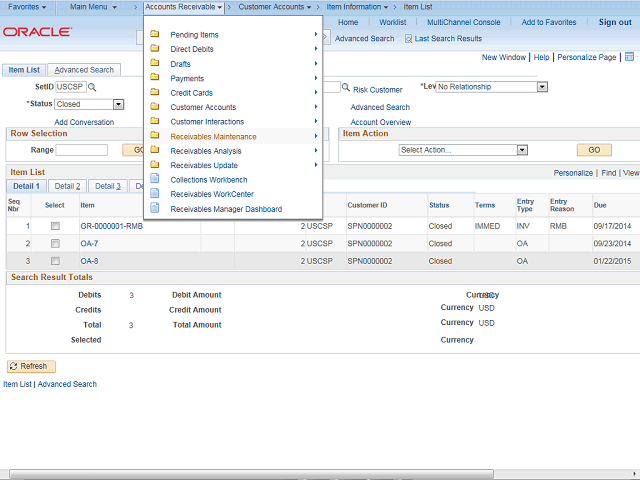
Task: Click the Credit Cards folder icon
Action: click(155, 93)
